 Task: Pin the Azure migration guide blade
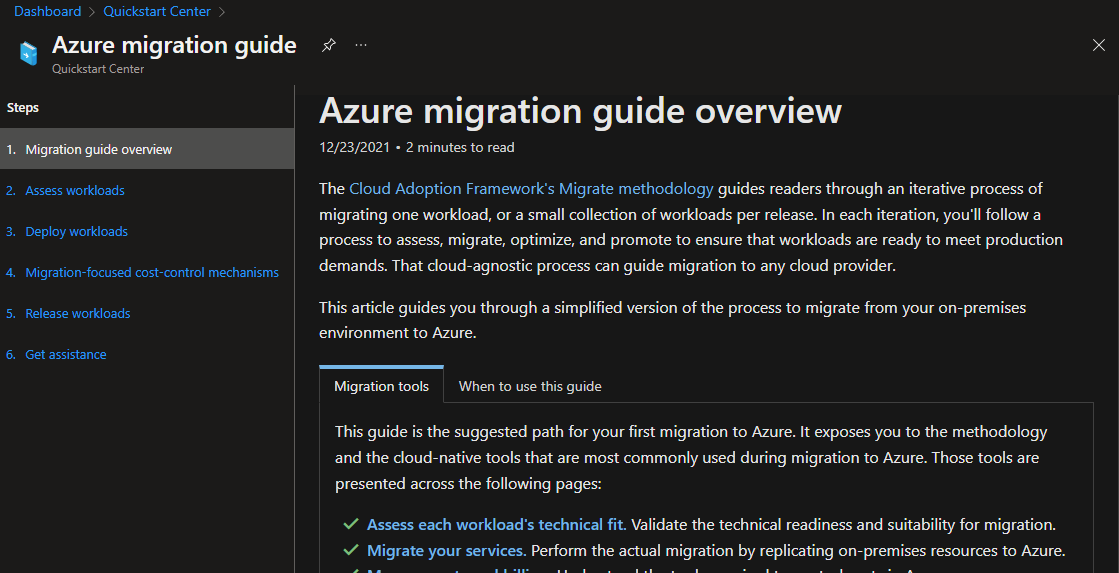(329, 45)
